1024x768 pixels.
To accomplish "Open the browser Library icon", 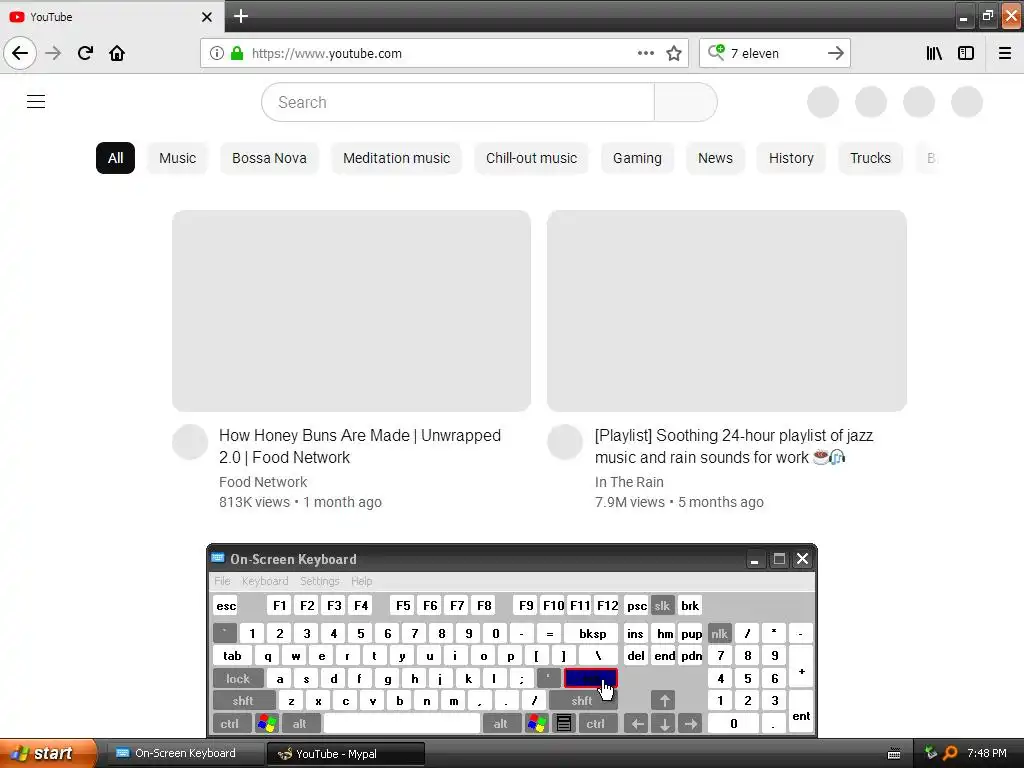I will point(934,53).
